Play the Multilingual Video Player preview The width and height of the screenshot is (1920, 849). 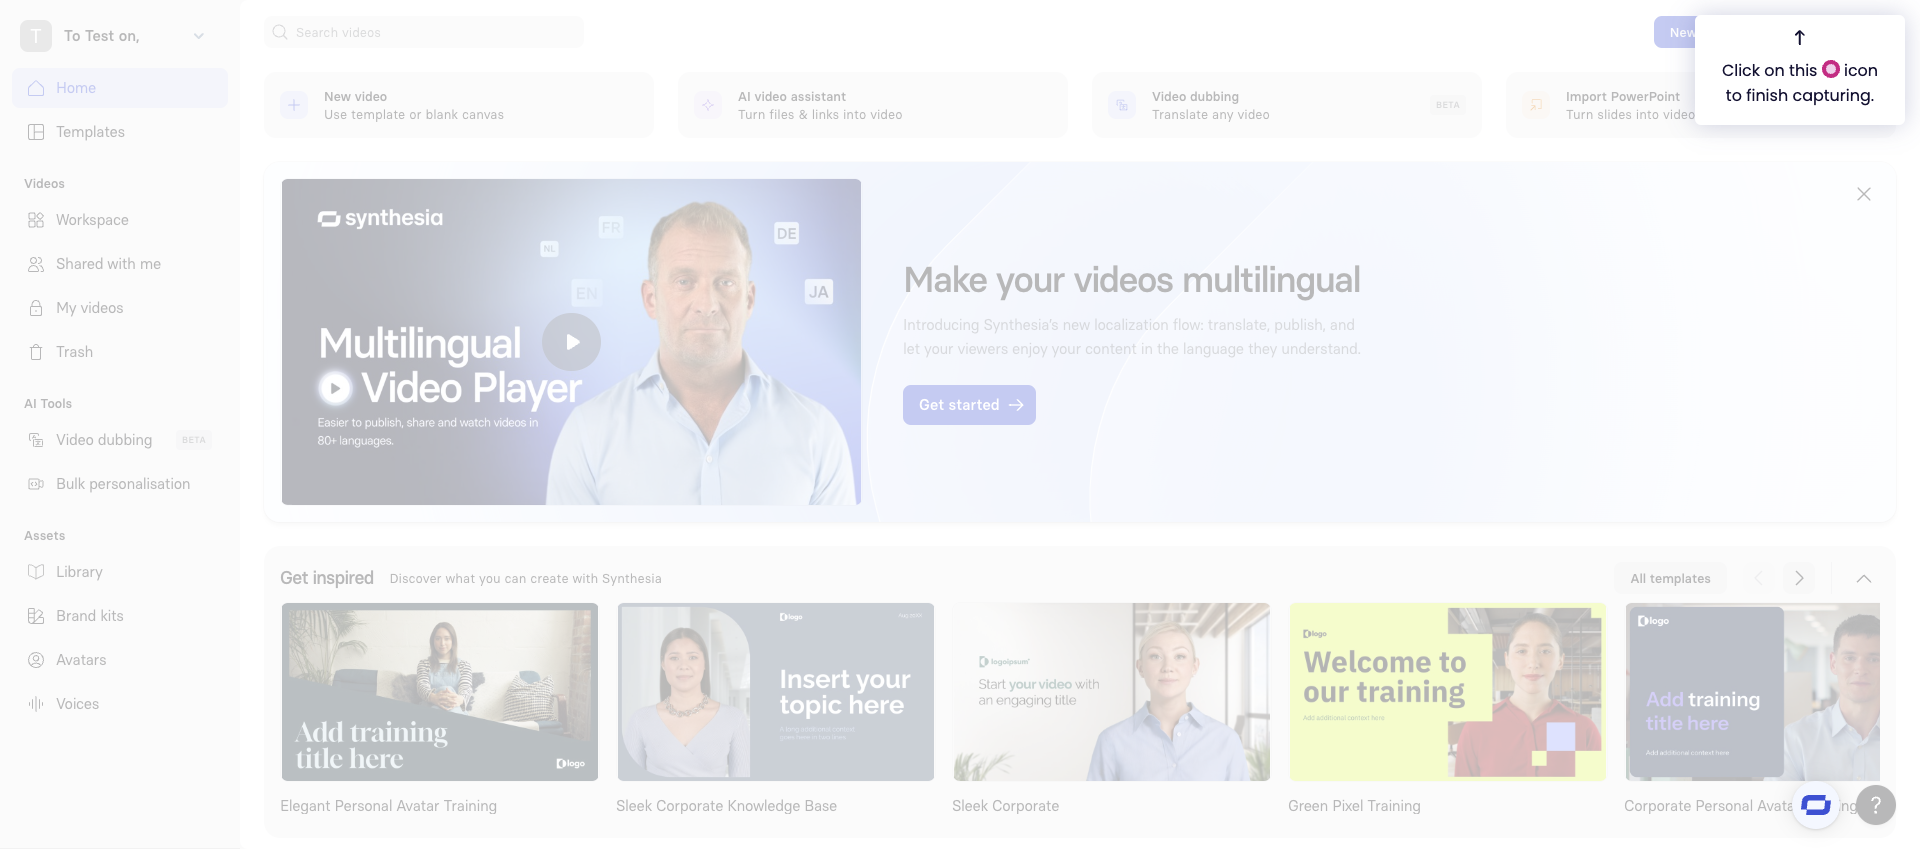click(571, 342)
